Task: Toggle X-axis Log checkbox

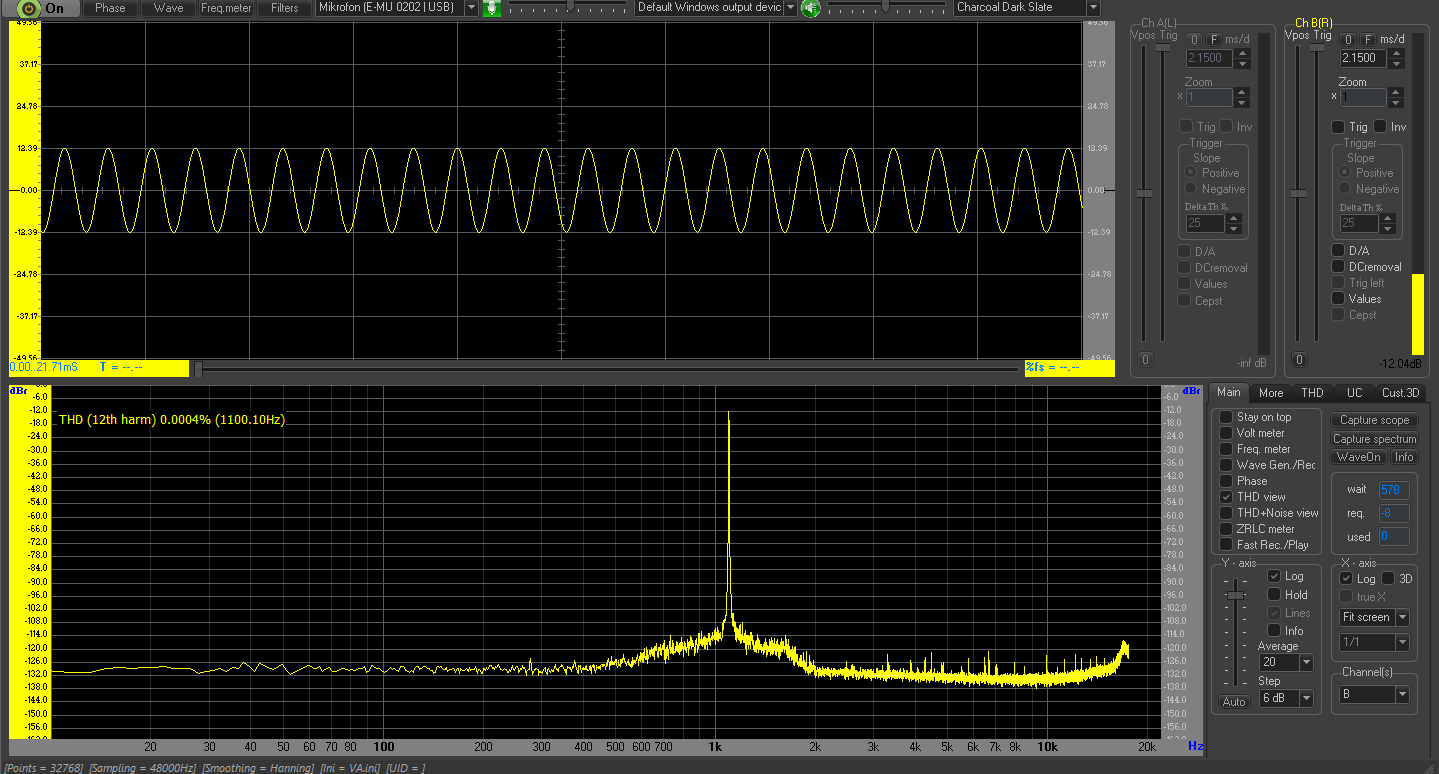Action: click(x=1346, y=579)
